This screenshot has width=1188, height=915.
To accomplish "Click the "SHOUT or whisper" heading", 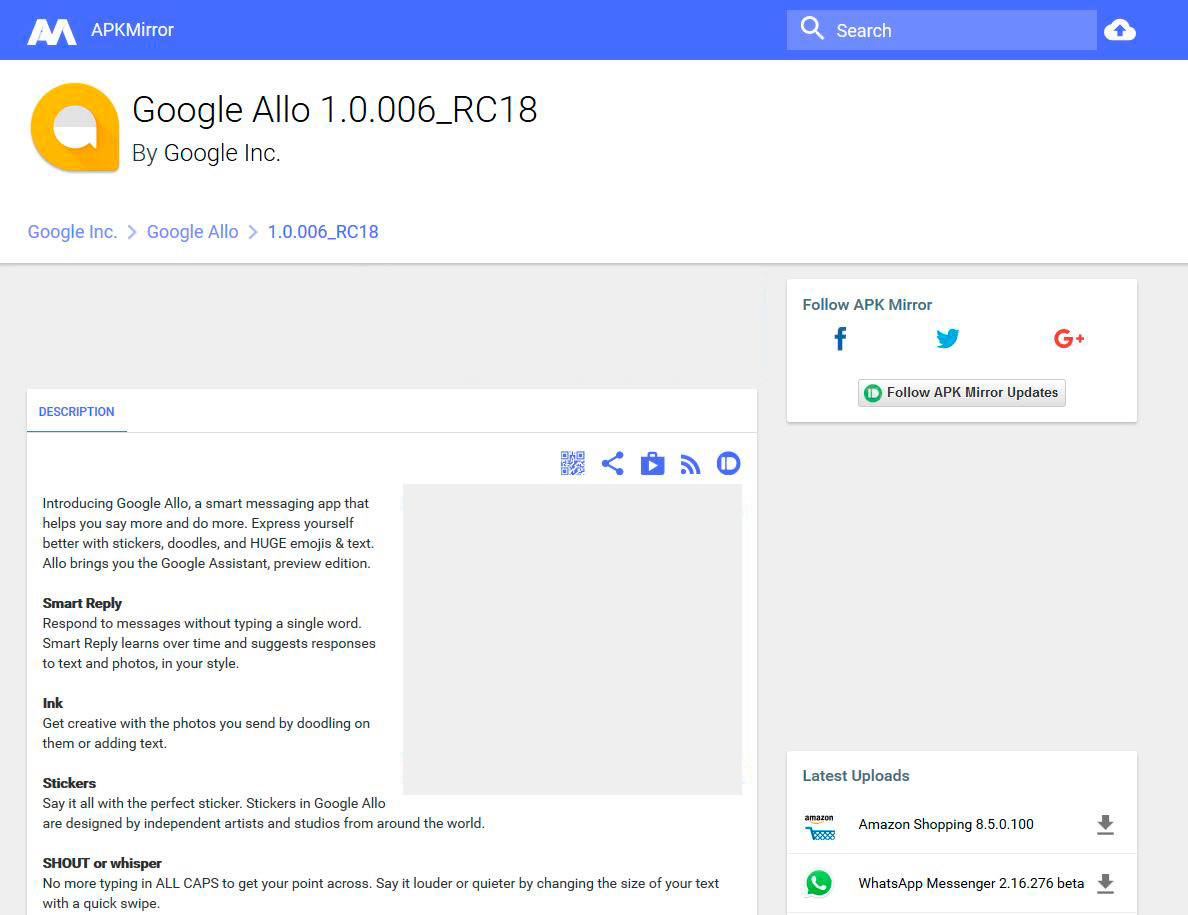I will pos(102,863).
